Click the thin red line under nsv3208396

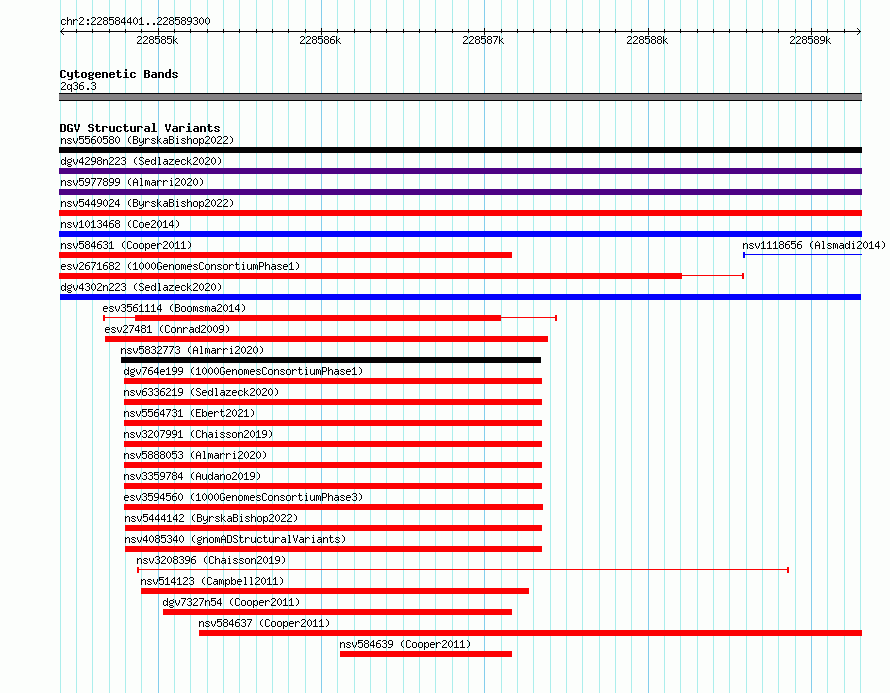463,570
